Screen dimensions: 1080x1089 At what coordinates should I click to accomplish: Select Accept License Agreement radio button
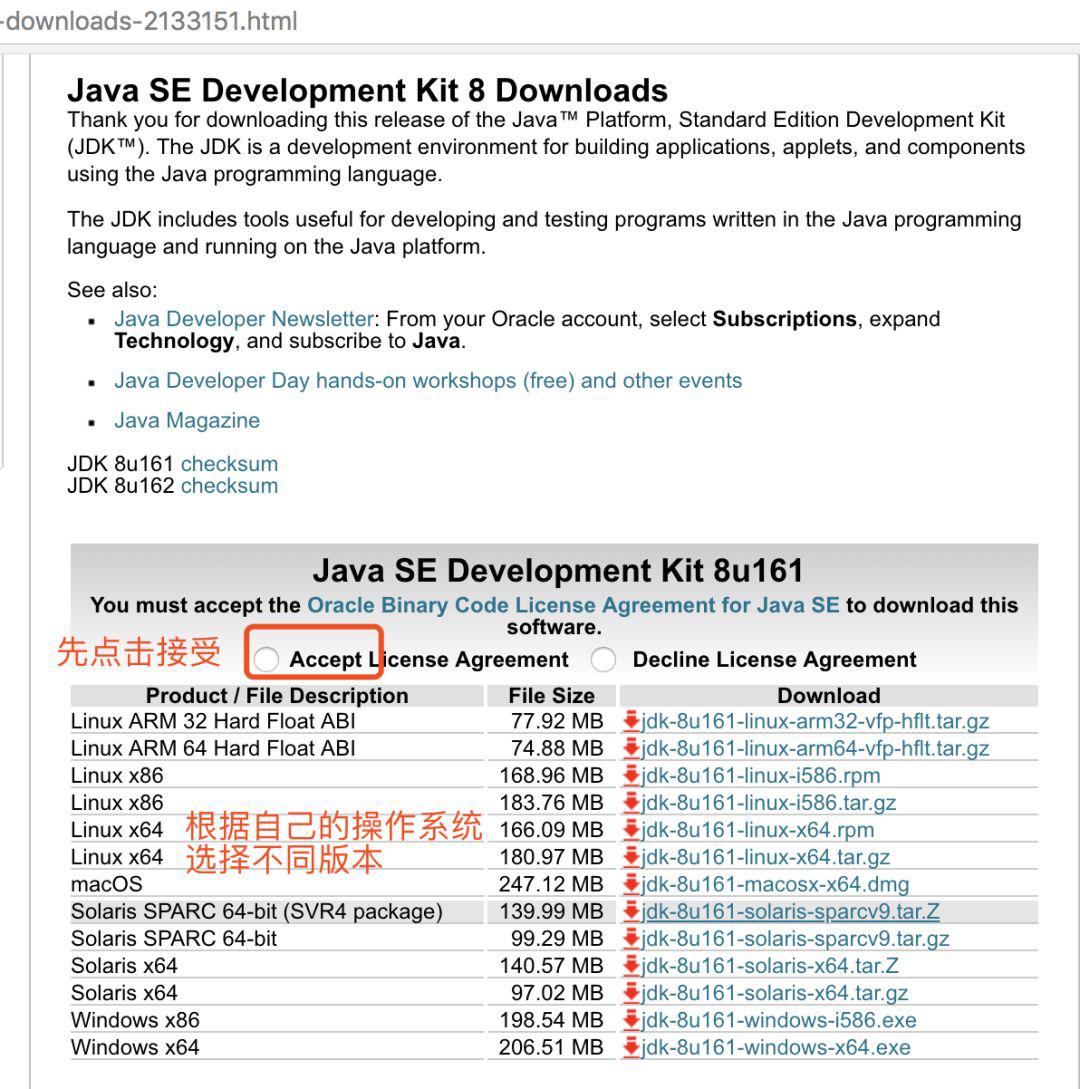pos(266,659)
